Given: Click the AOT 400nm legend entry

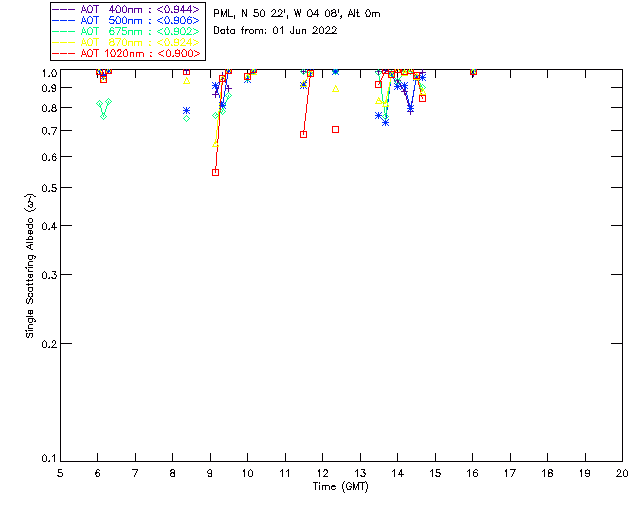Looking at the screenshot, I should click(x=126, y=9).
